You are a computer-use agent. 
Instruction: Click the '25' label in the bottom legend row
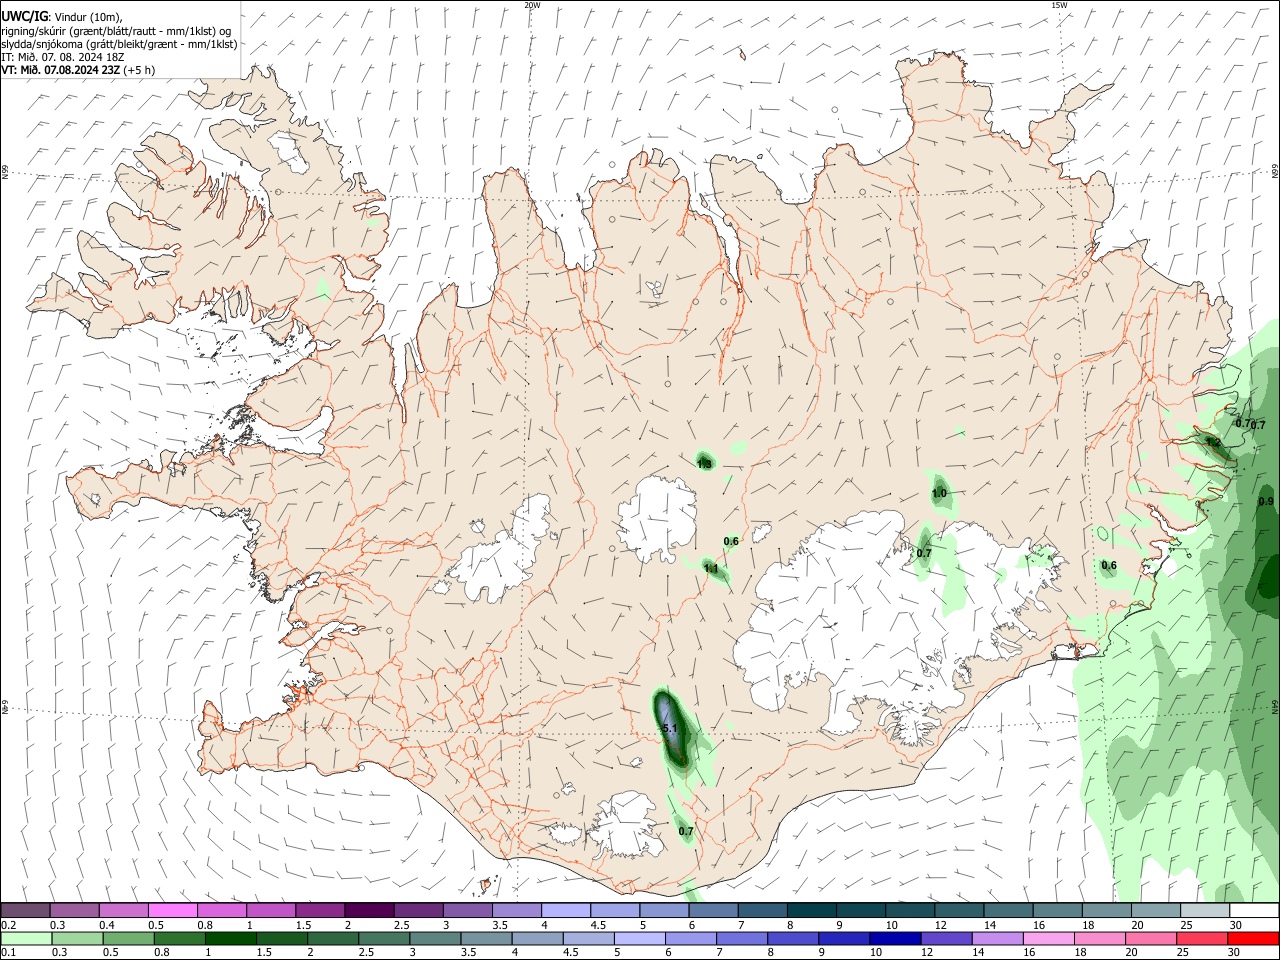[1184, 953]
